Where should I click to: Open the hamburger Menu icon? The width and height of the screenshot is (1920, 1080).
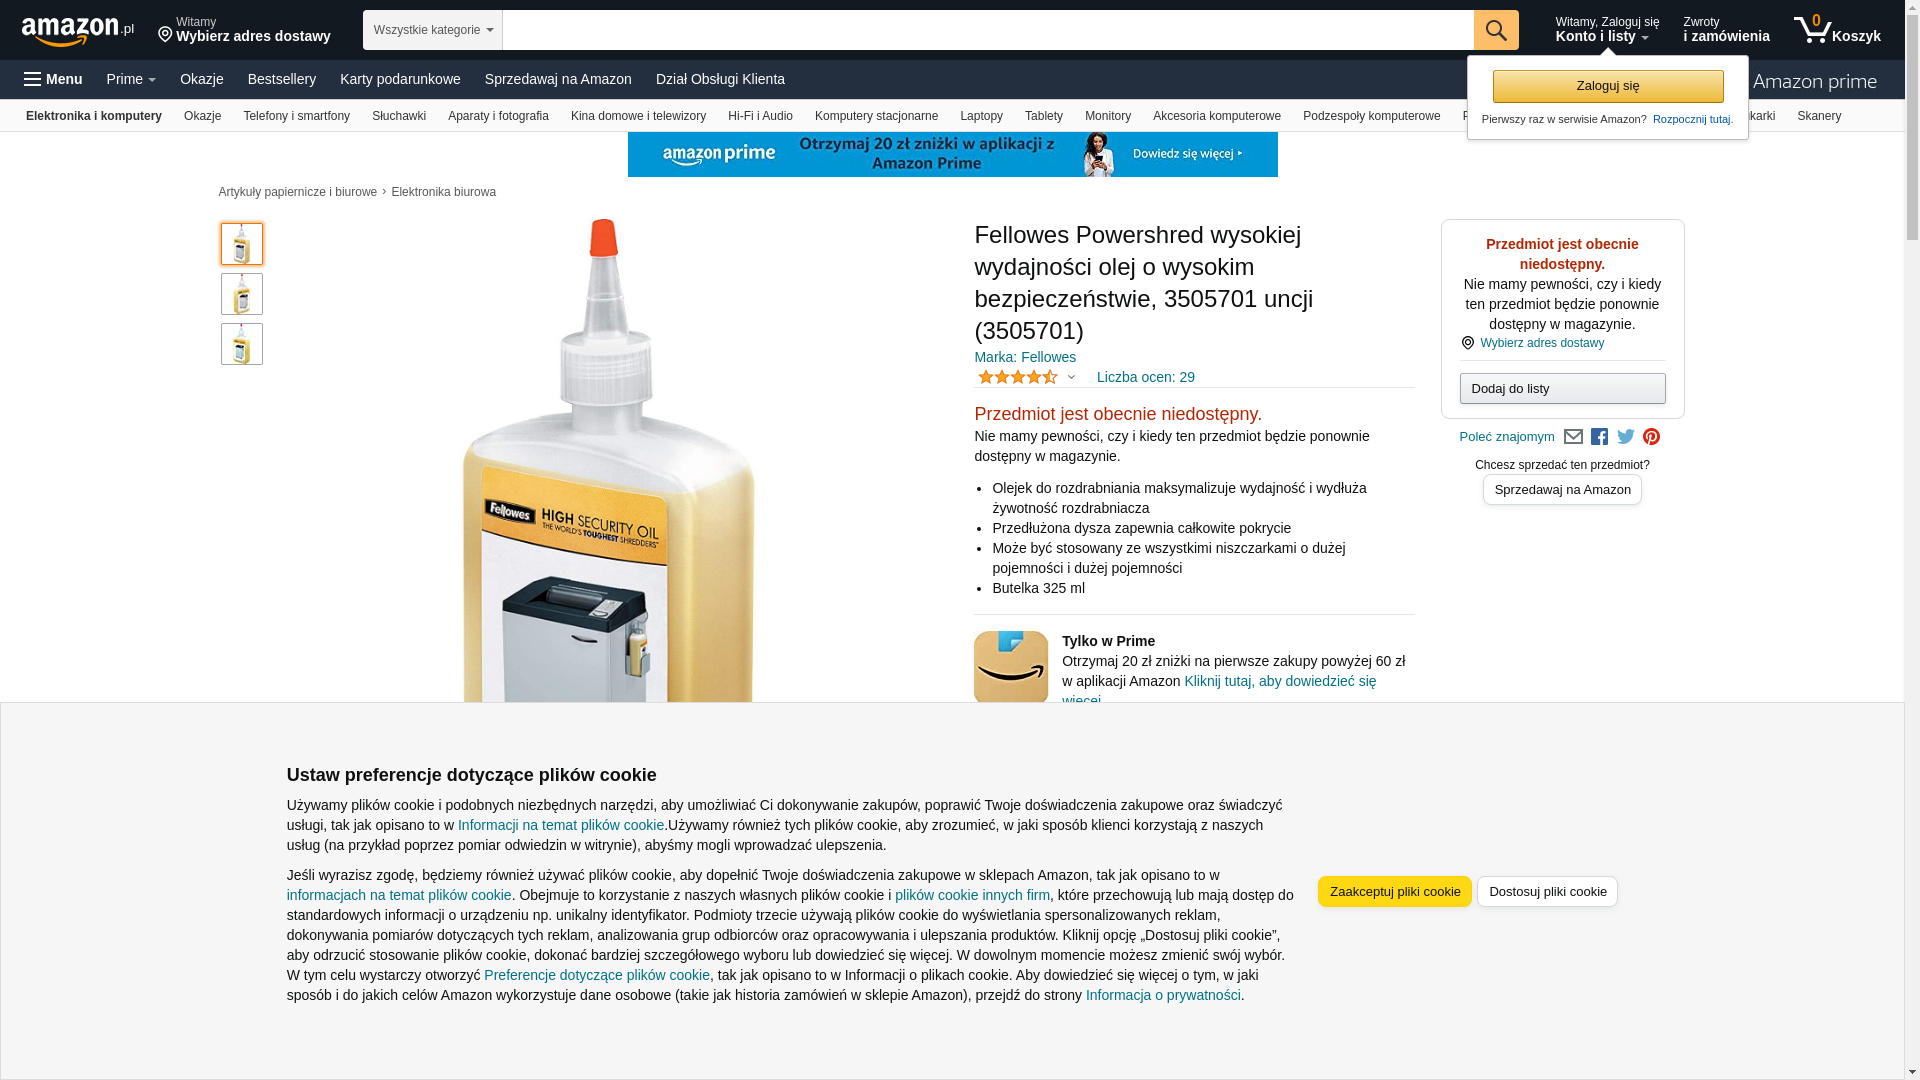(53, 79)
